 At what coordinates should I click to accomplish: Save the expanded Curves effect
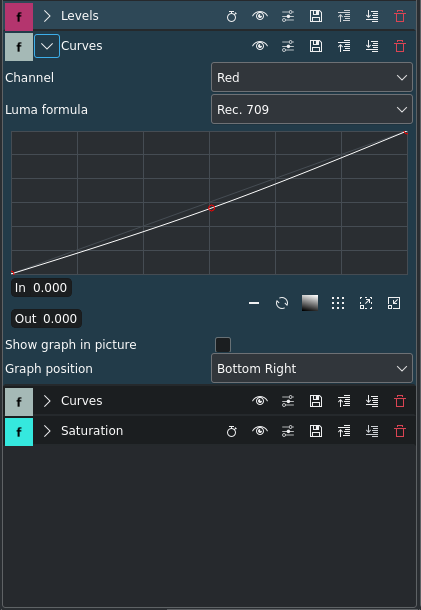(x=316, y=46)
